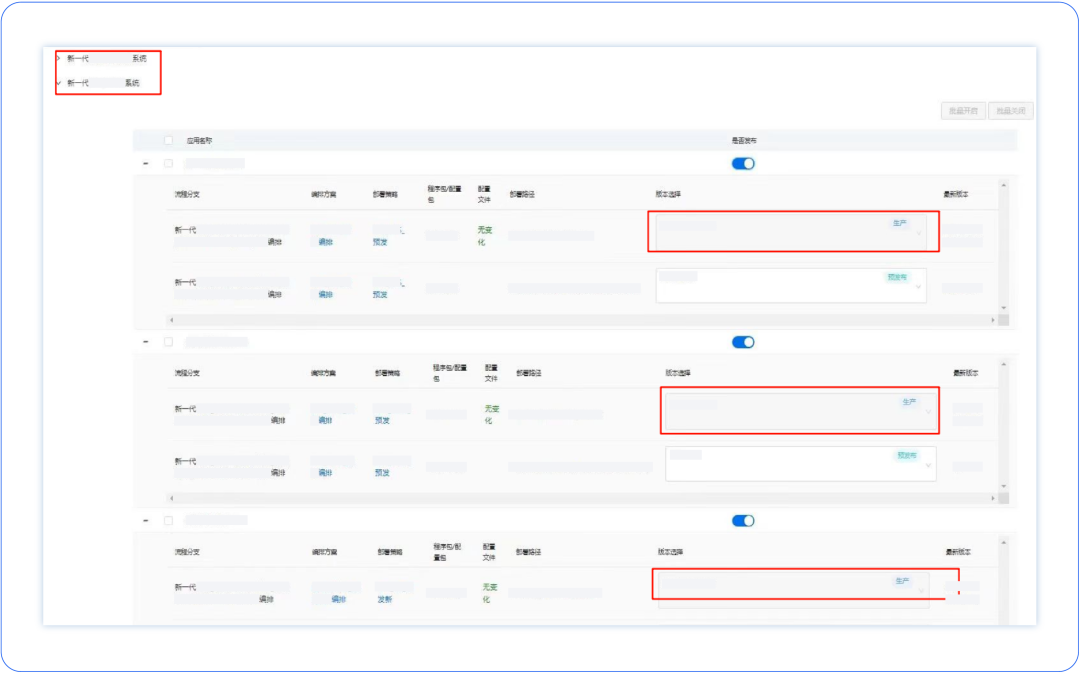Viewport: 1080px width, 673px height.
Task: Click green 无变化 text in second application
Action: coord(491,415)
